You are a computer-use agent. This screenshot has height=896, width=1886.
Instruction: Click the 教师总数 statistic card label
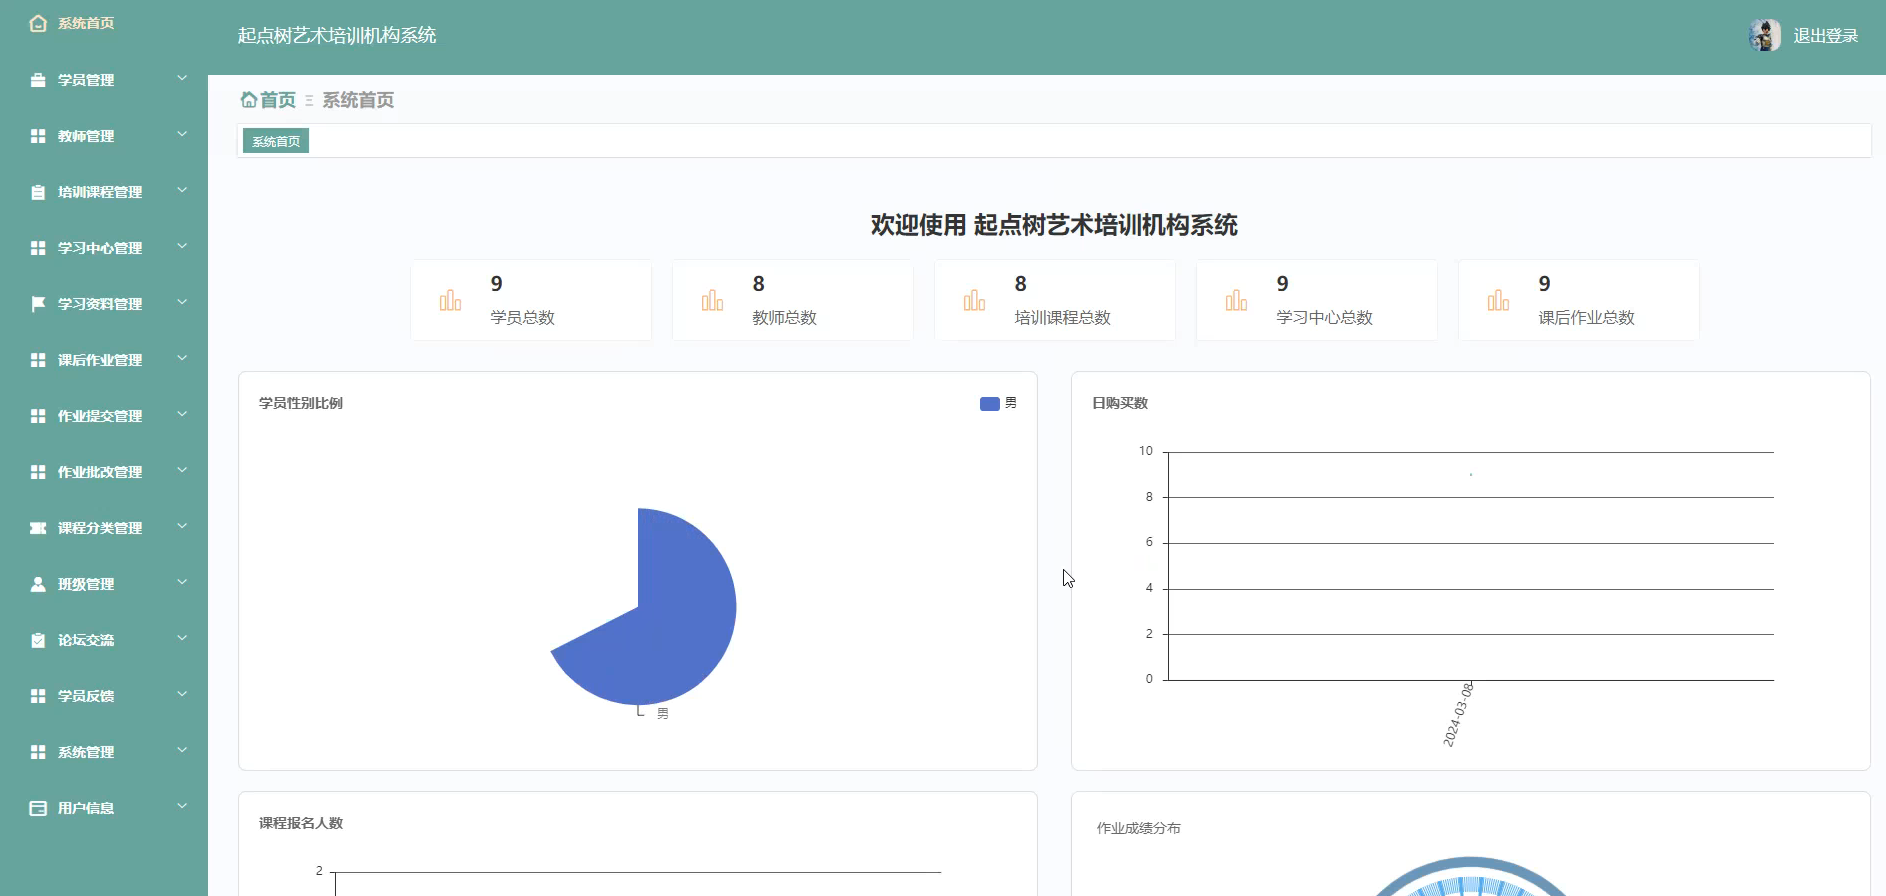[785, 318]
